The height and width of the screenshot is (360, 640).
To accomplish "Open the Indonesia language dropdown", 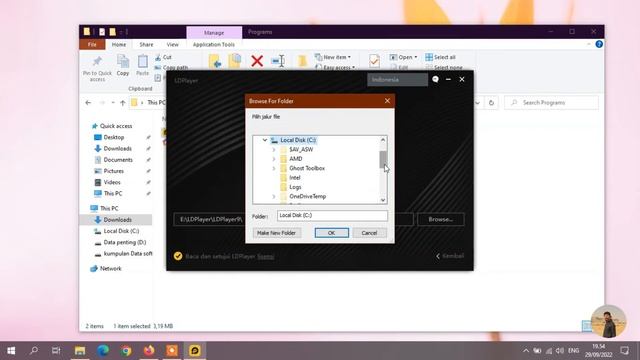I will [398, 80].
